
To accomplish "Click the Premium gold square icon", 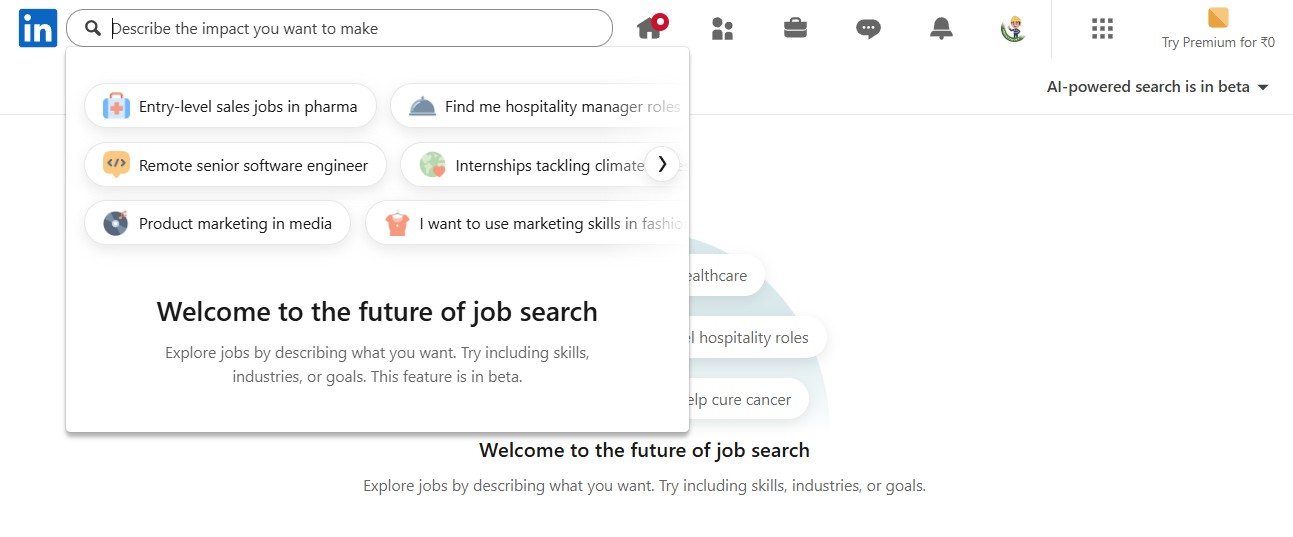I will coord(1217,18).
